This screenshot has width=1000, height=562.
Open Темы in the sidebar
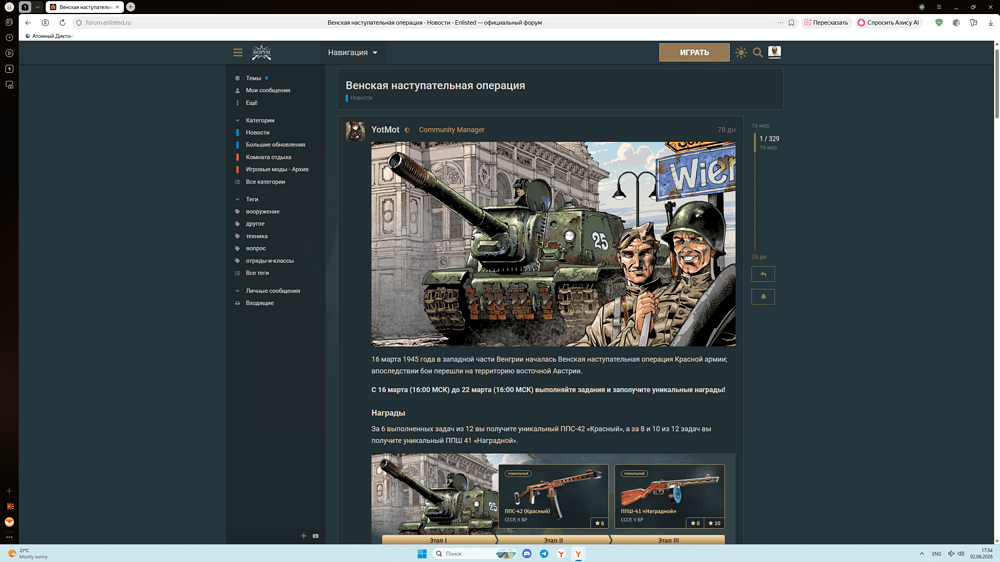[253, 78]
